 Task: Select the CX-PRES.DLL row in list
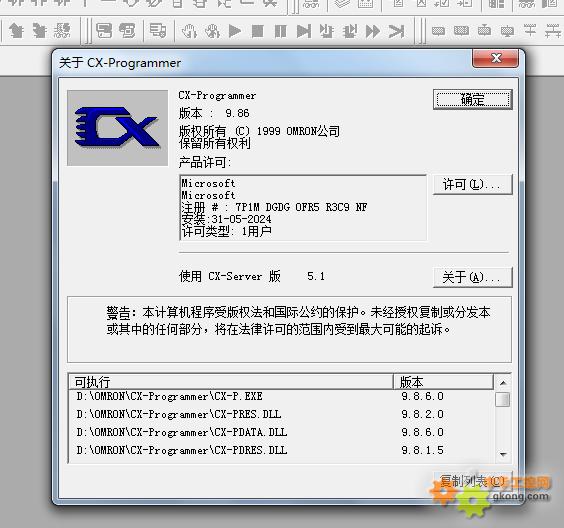pos(281,414)
